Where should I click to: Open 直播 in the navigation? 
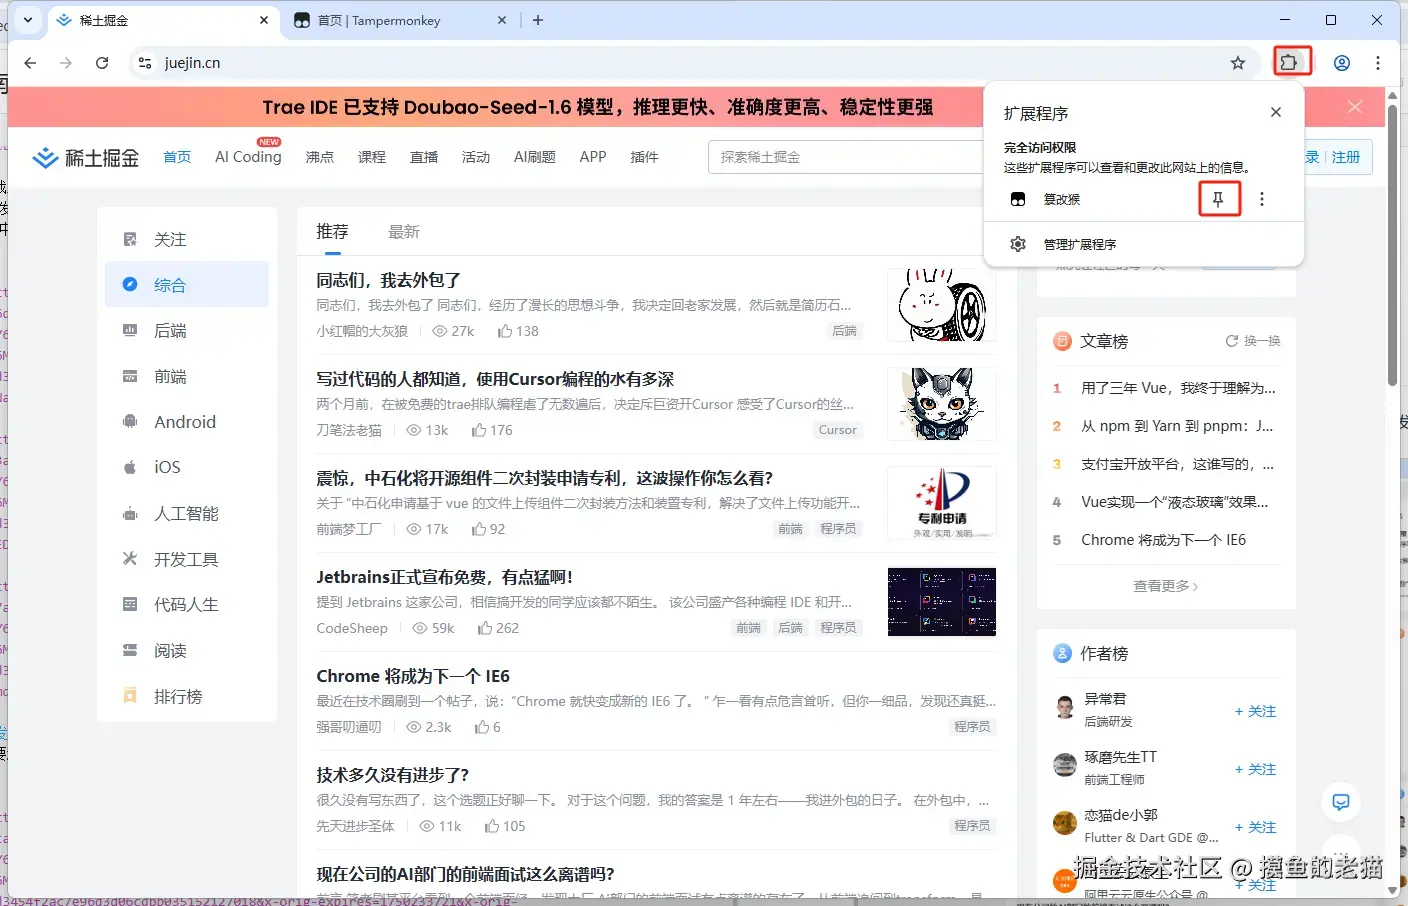(424, 157)
